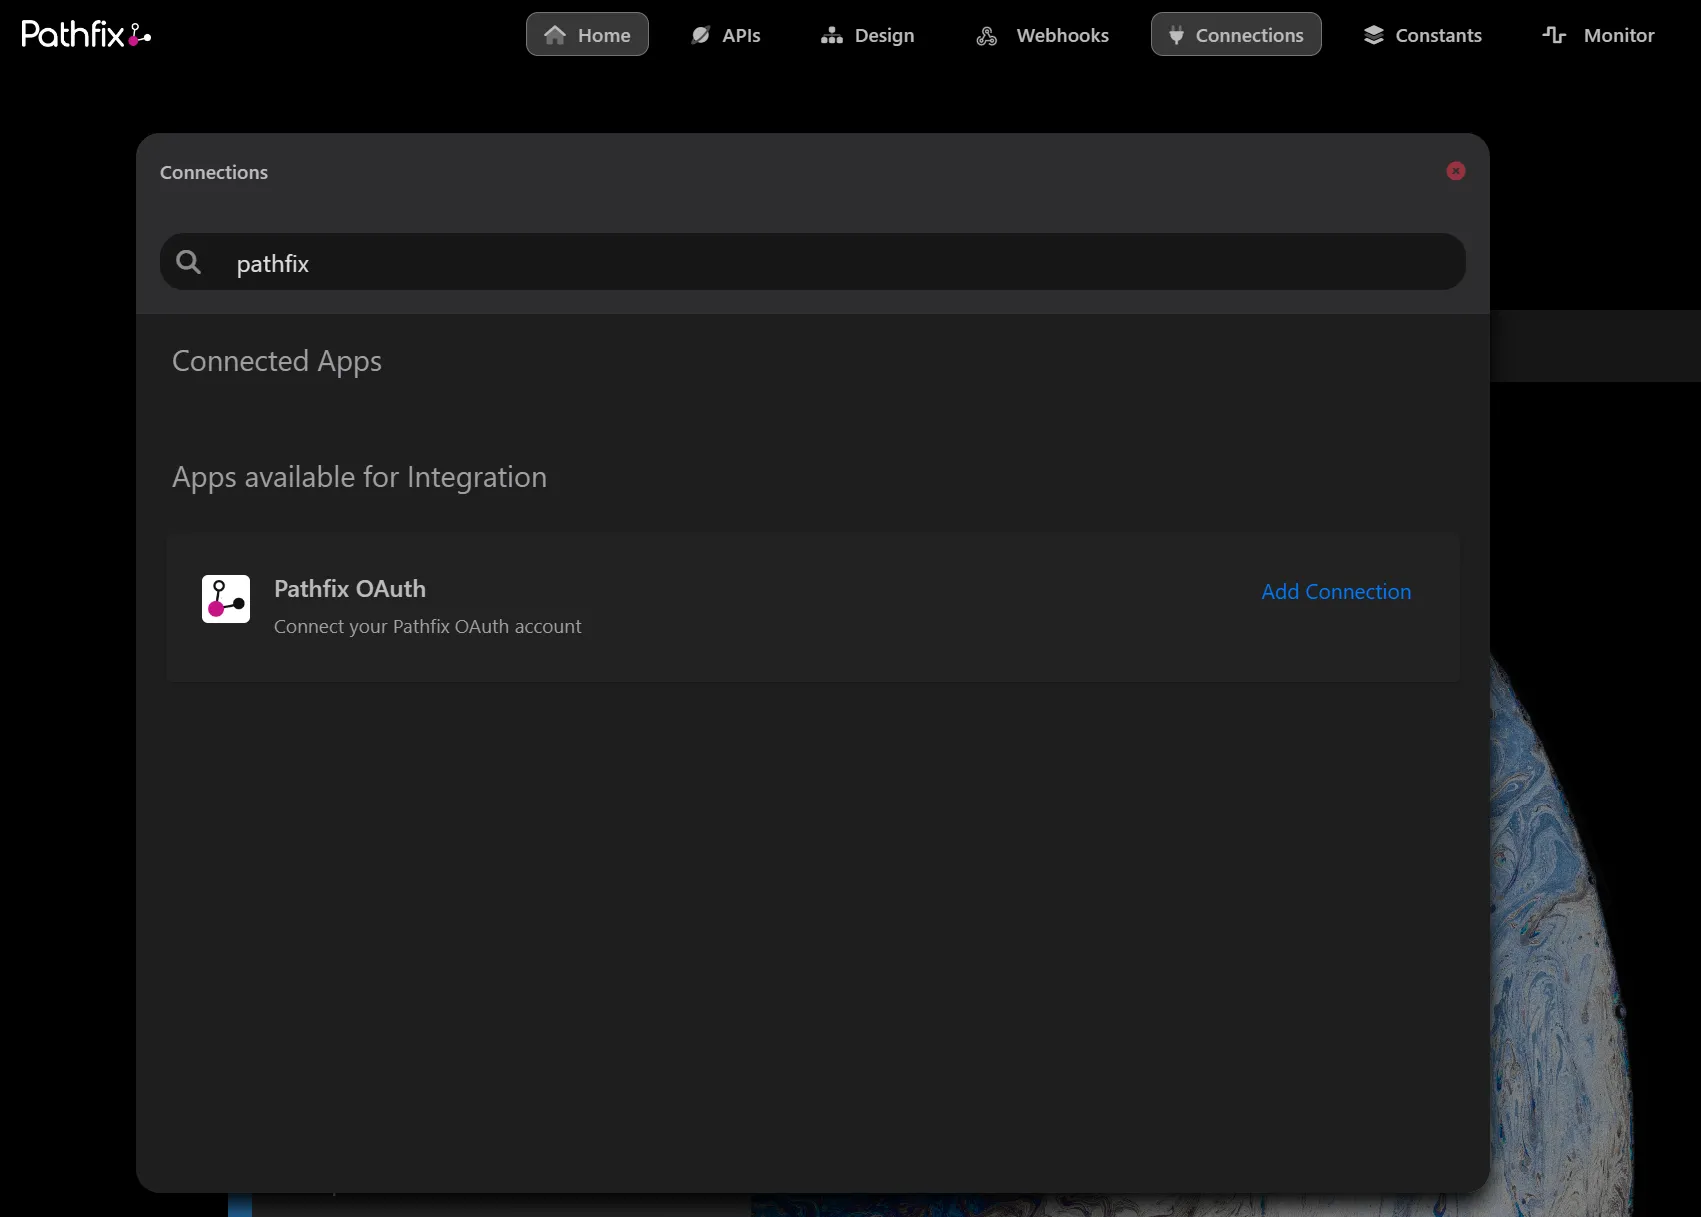Click 'Apps available for Integration' heading

click(359, 478)
